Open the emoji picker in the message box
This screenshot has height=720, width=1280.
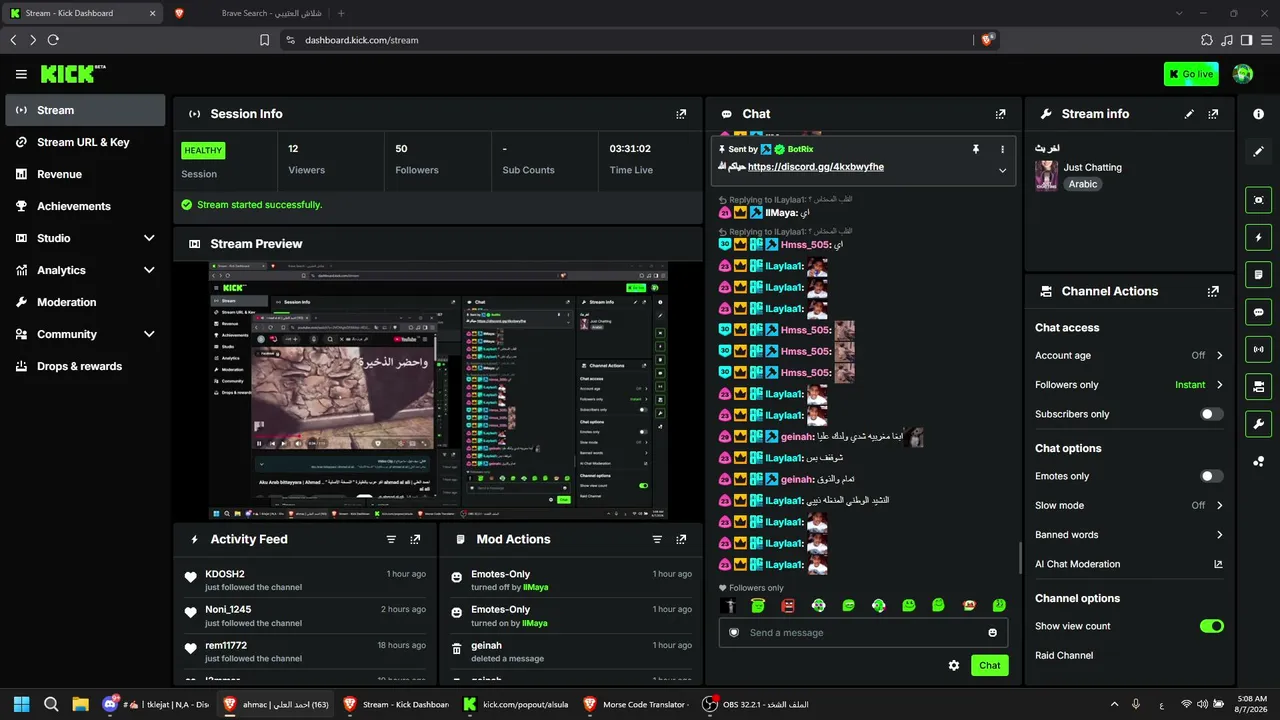992,632
